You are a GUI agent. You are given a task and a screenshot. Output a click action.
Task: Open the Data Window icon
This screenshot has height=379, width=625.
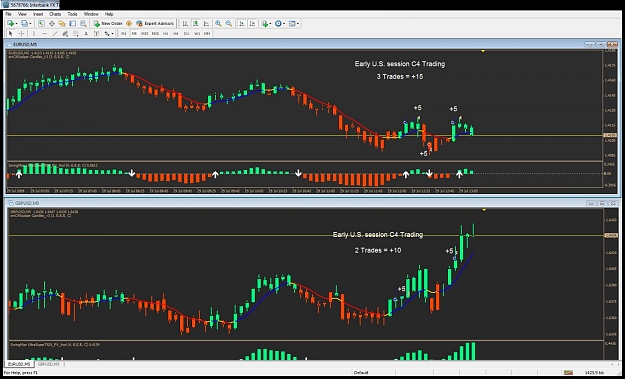point(52,24)
